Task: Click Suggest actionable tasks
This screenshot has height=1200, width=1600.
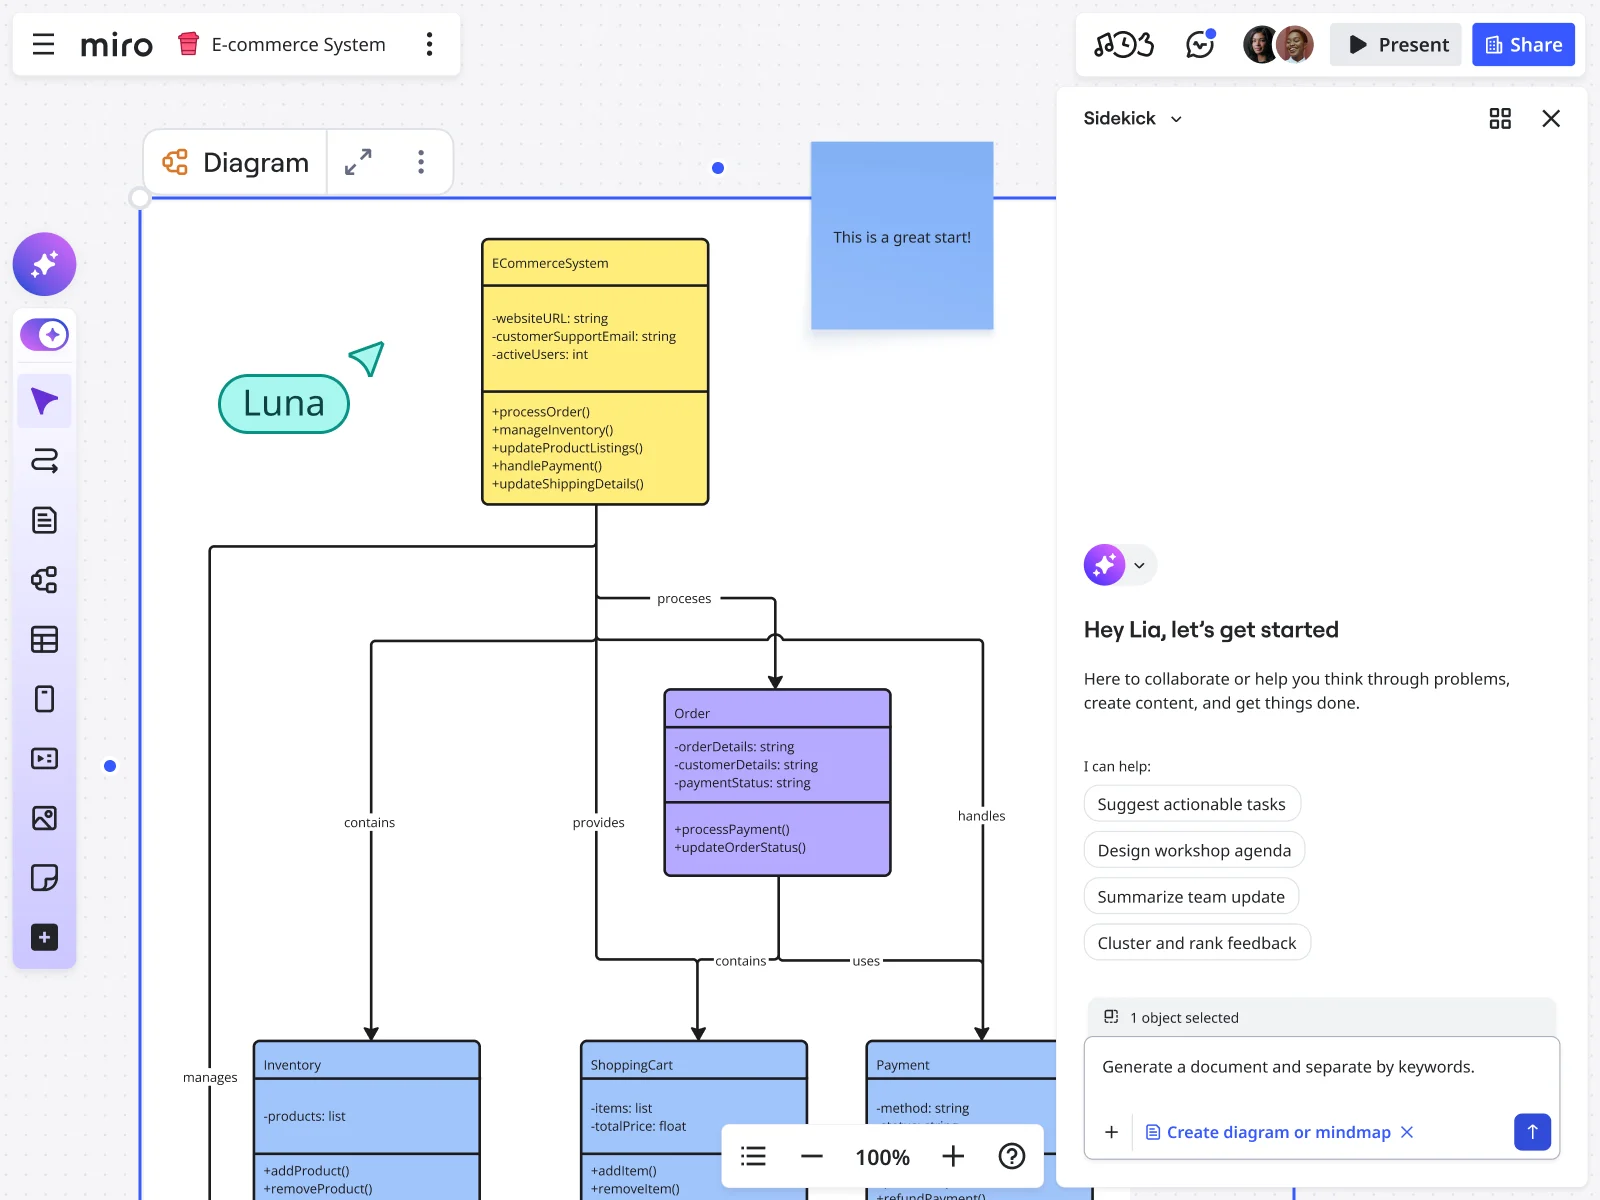Action: 1192,803
